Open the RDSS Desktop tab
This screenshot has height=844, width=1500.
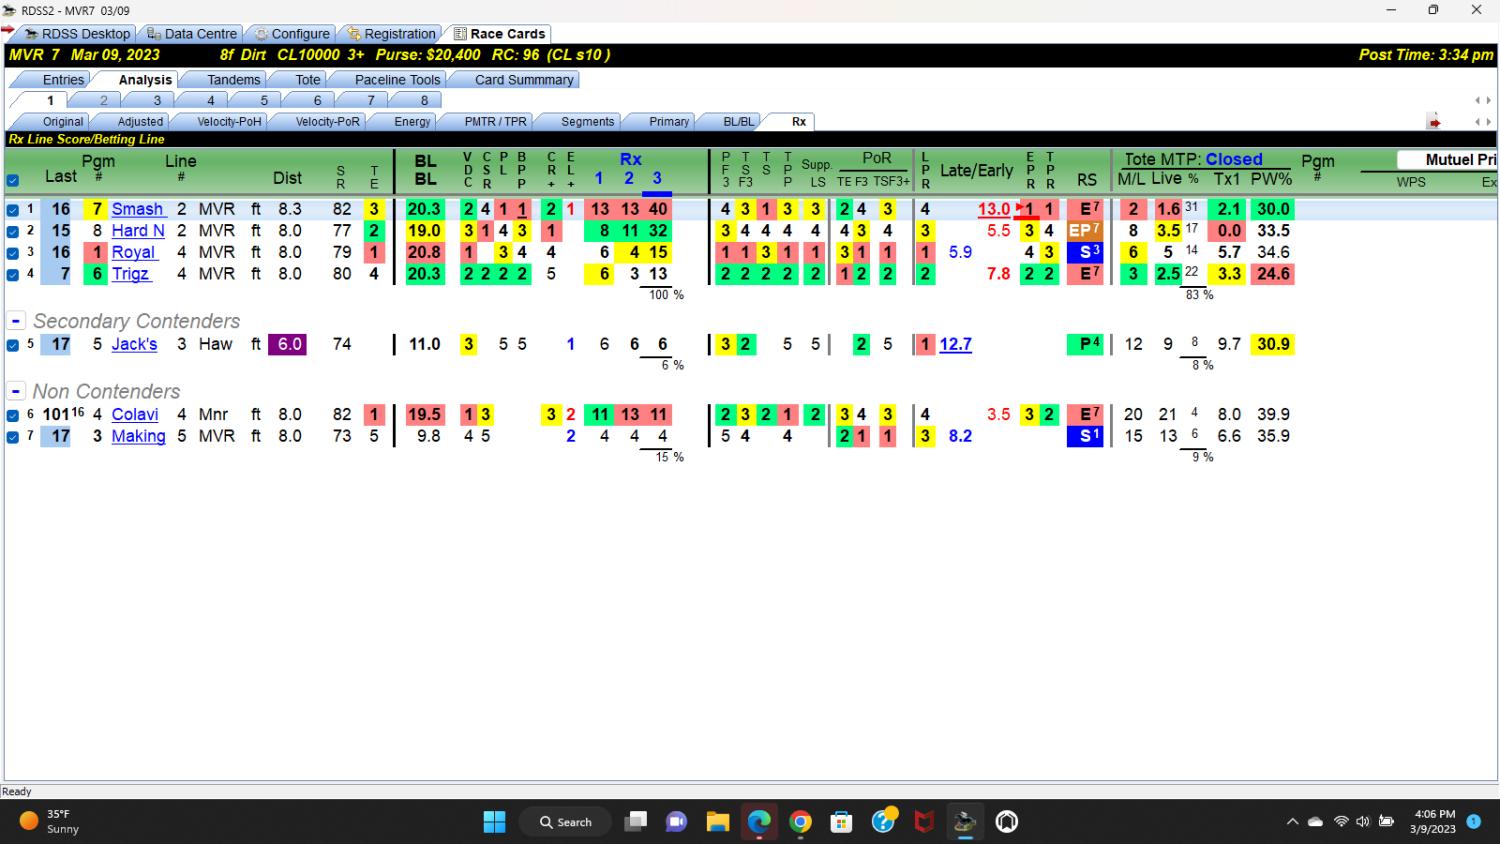[x=77, y=33]
